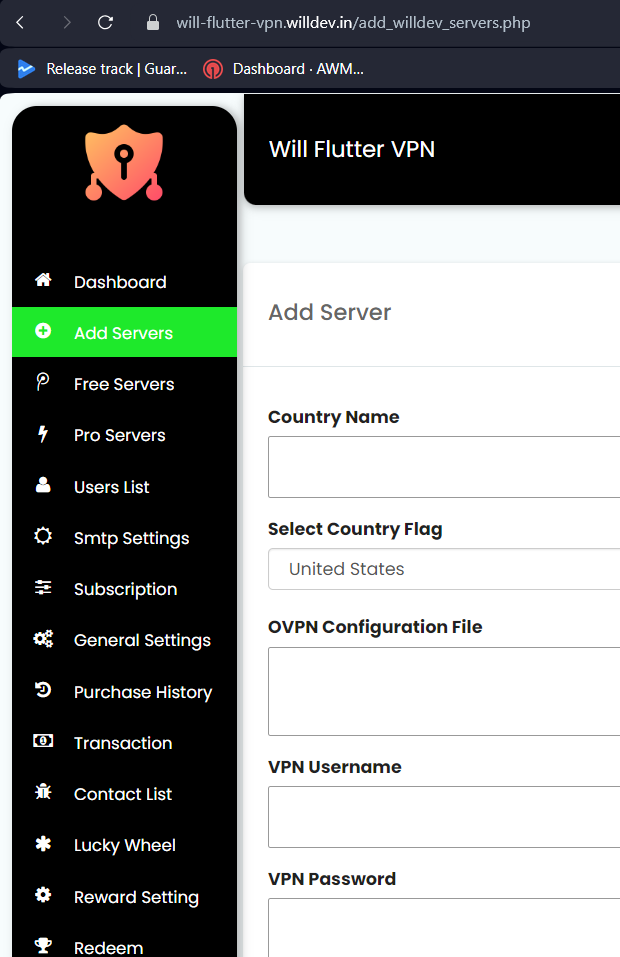Click the Redeem trophy icon
The image size is (620, 957).
43,945
